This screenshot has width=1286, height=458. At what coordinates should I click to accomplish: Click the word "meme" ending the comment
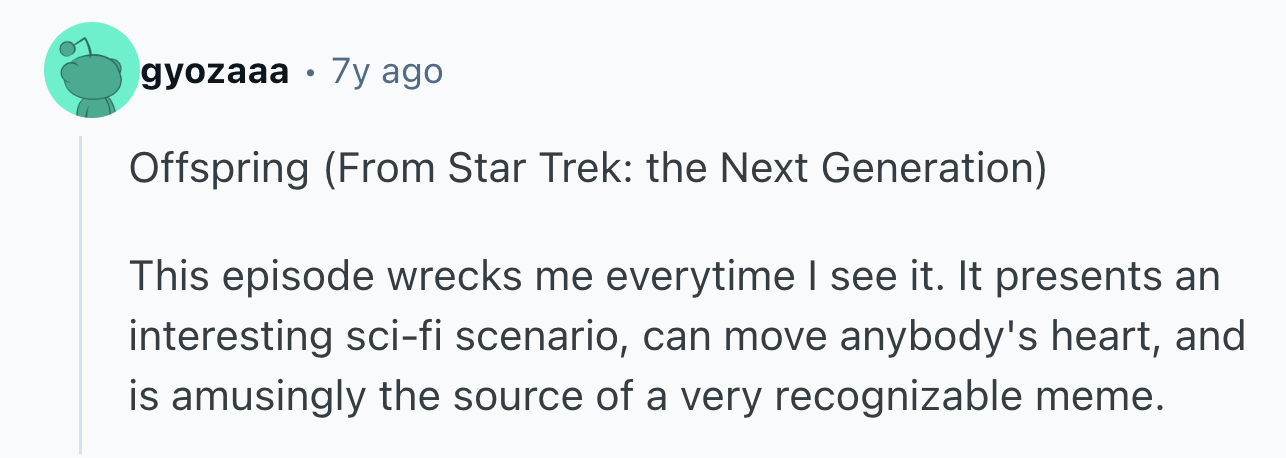(1102, 397)
